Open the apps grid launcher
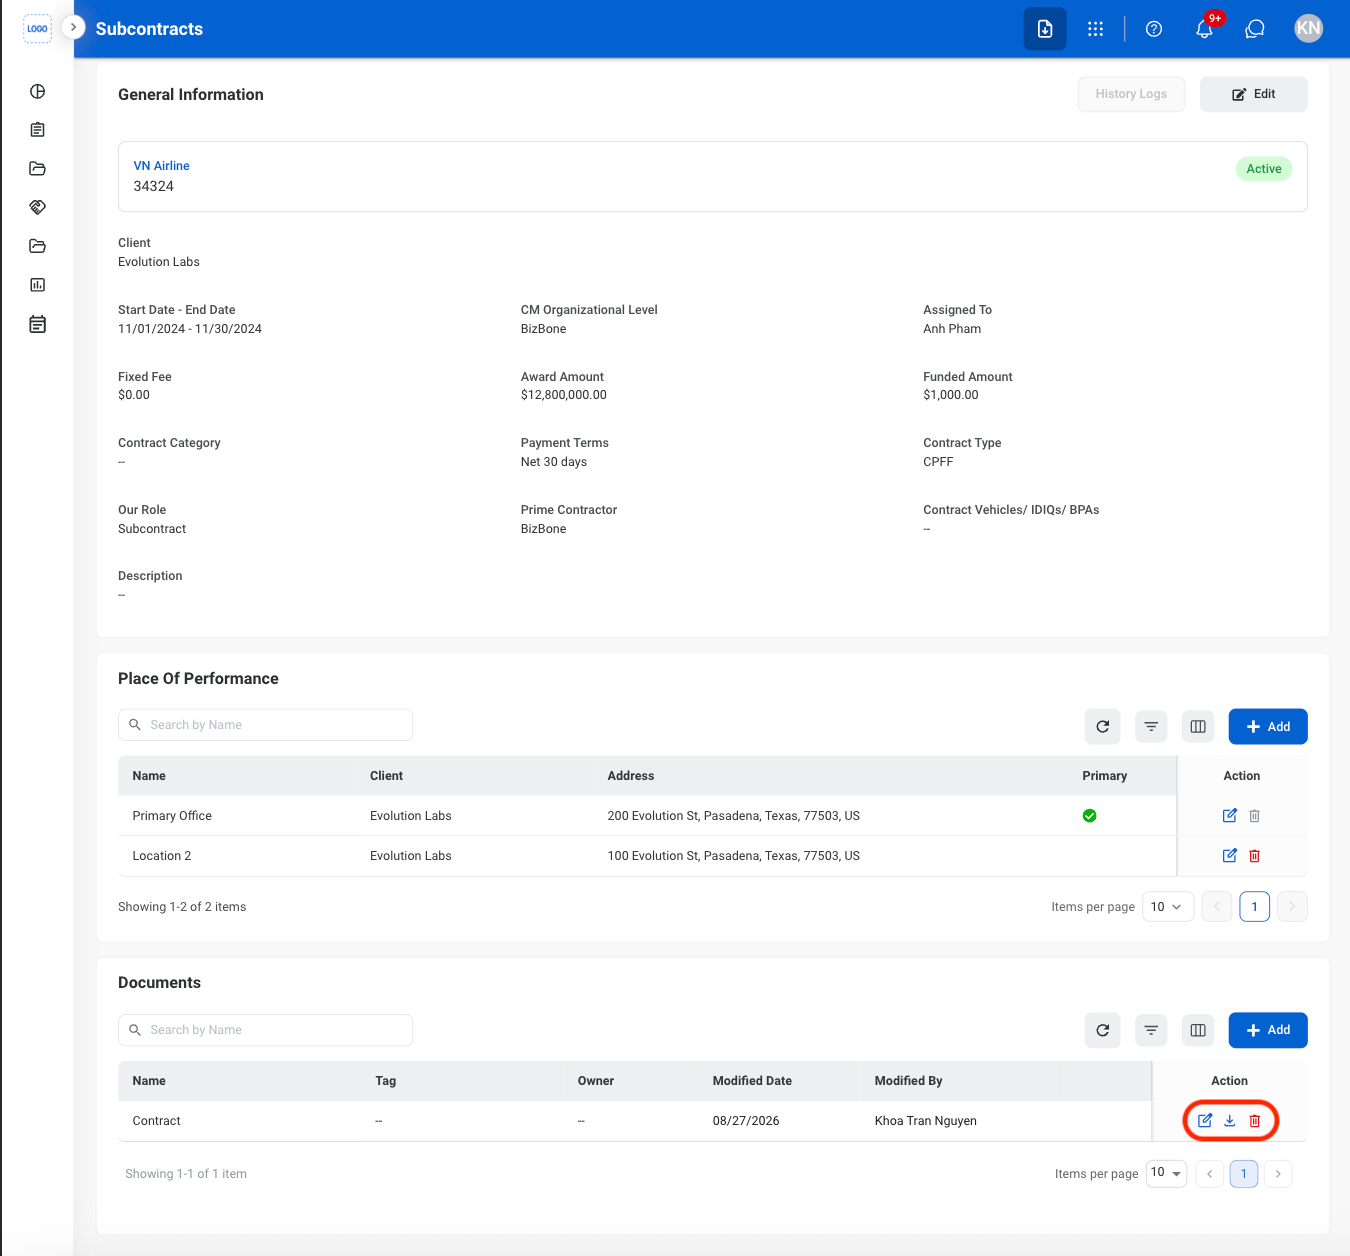Screen dimensions: 1350x1256 (x=1096, y=29)
